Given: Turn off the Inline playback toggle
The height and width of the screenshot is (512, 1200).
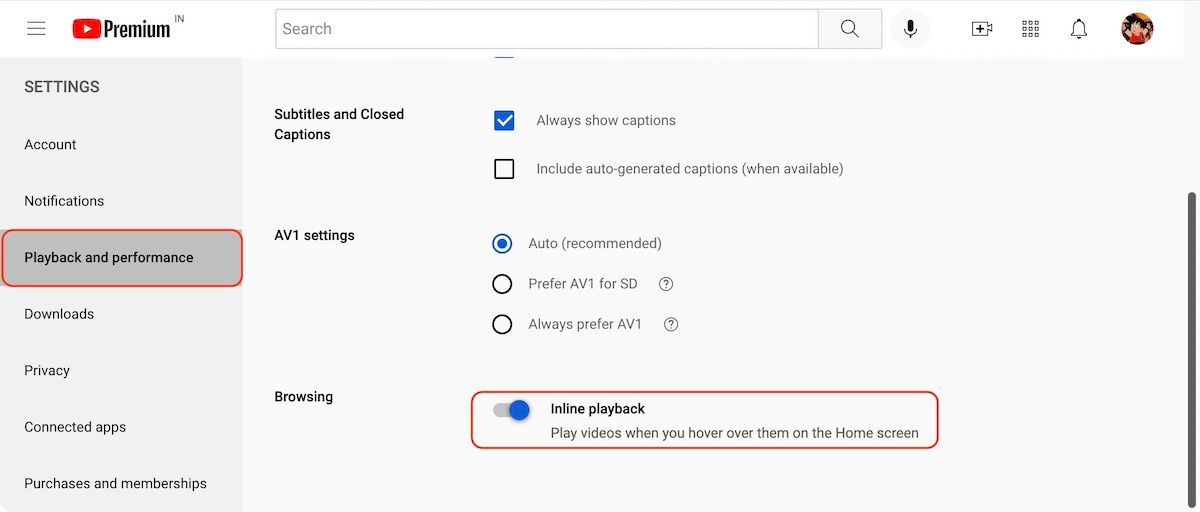Looking at the screenshot, I should point(511,409).
